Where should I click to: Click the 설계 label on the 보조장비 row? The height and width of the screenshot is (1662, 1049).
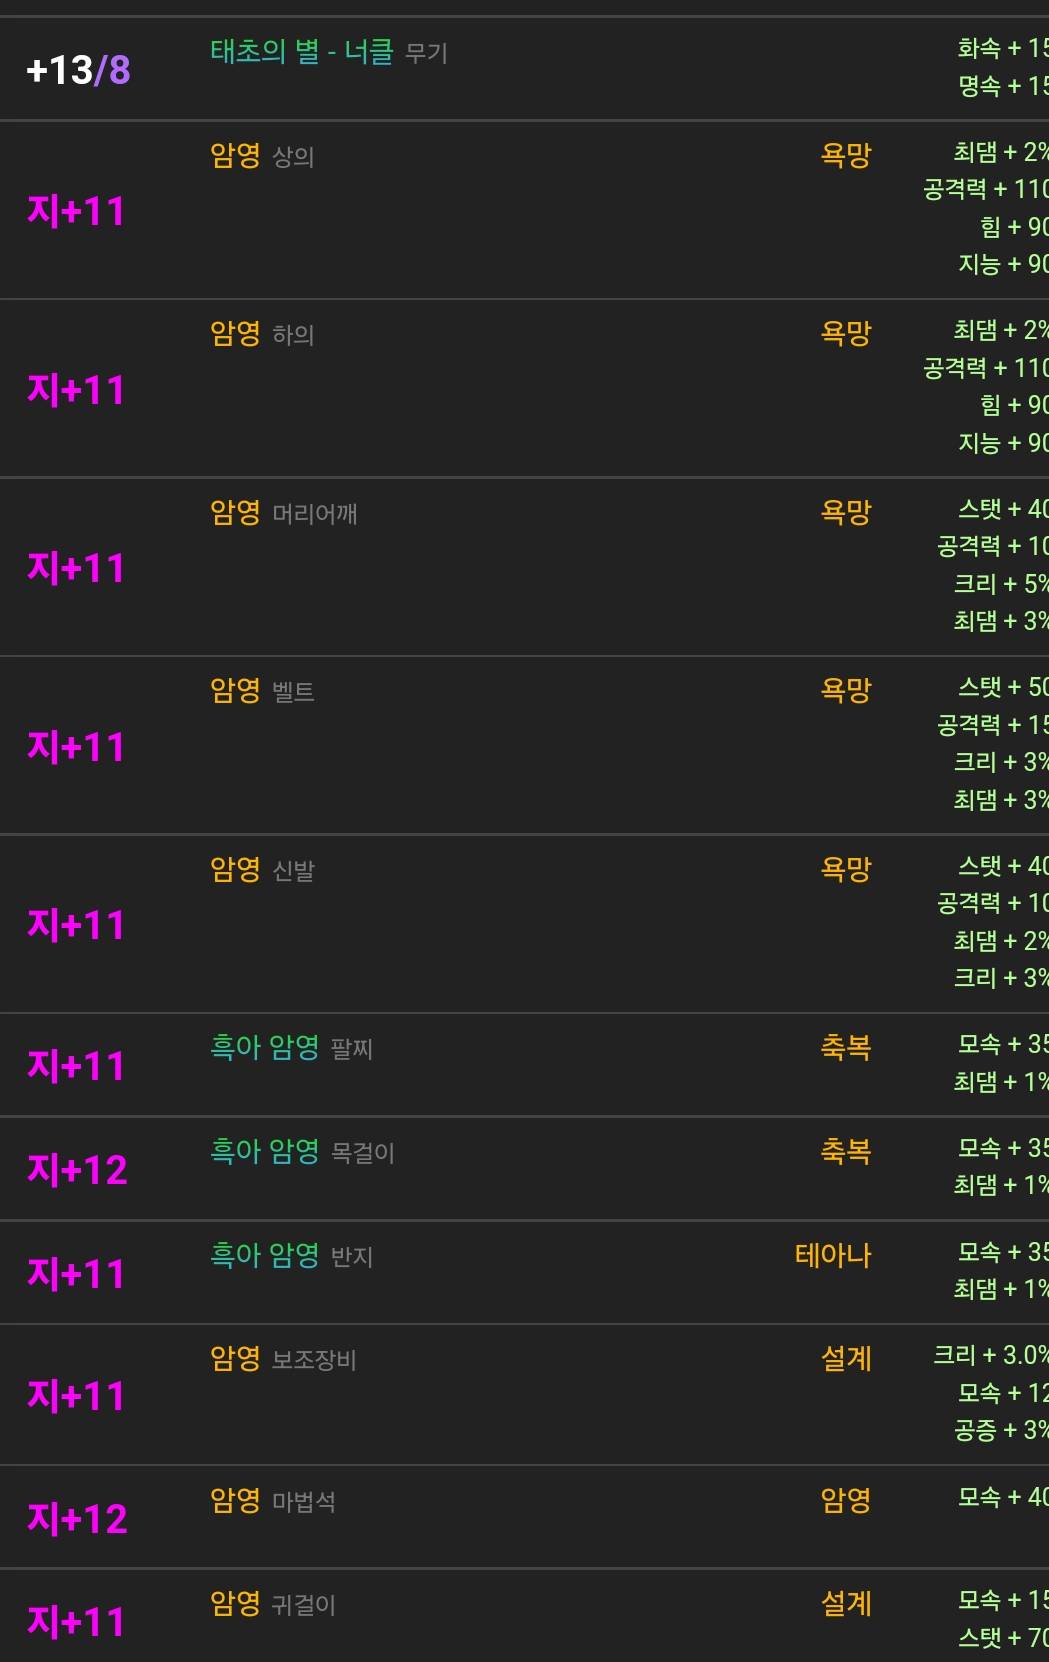846,1359
